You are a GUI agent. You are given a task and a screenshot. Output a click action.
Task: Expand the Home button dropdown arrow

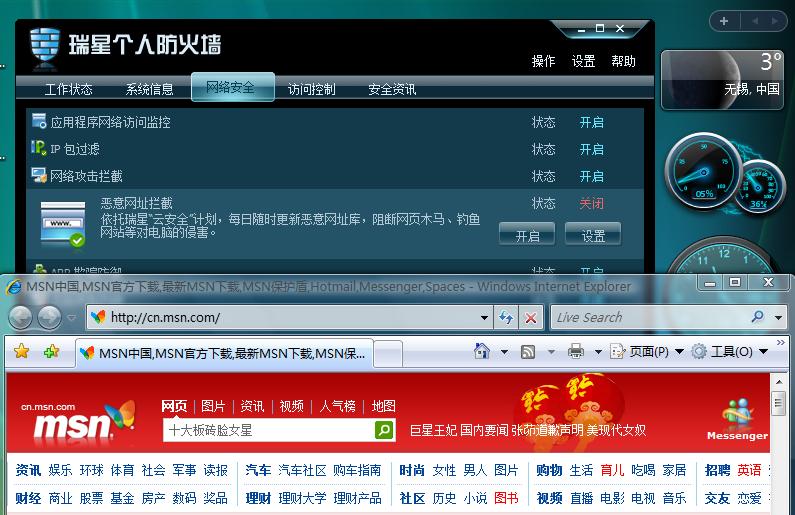point(504,351)
